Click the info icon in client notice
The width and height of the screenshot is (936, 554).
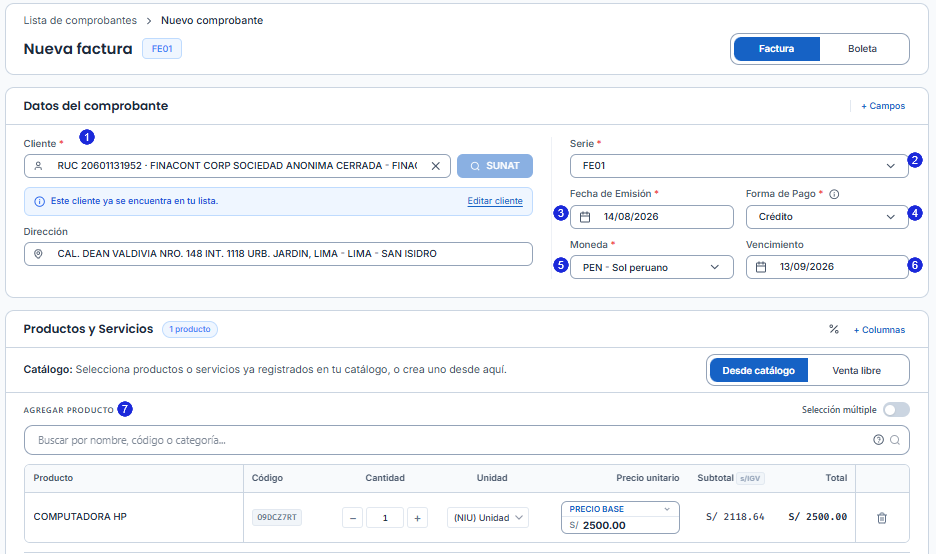[x=39, y=202]
